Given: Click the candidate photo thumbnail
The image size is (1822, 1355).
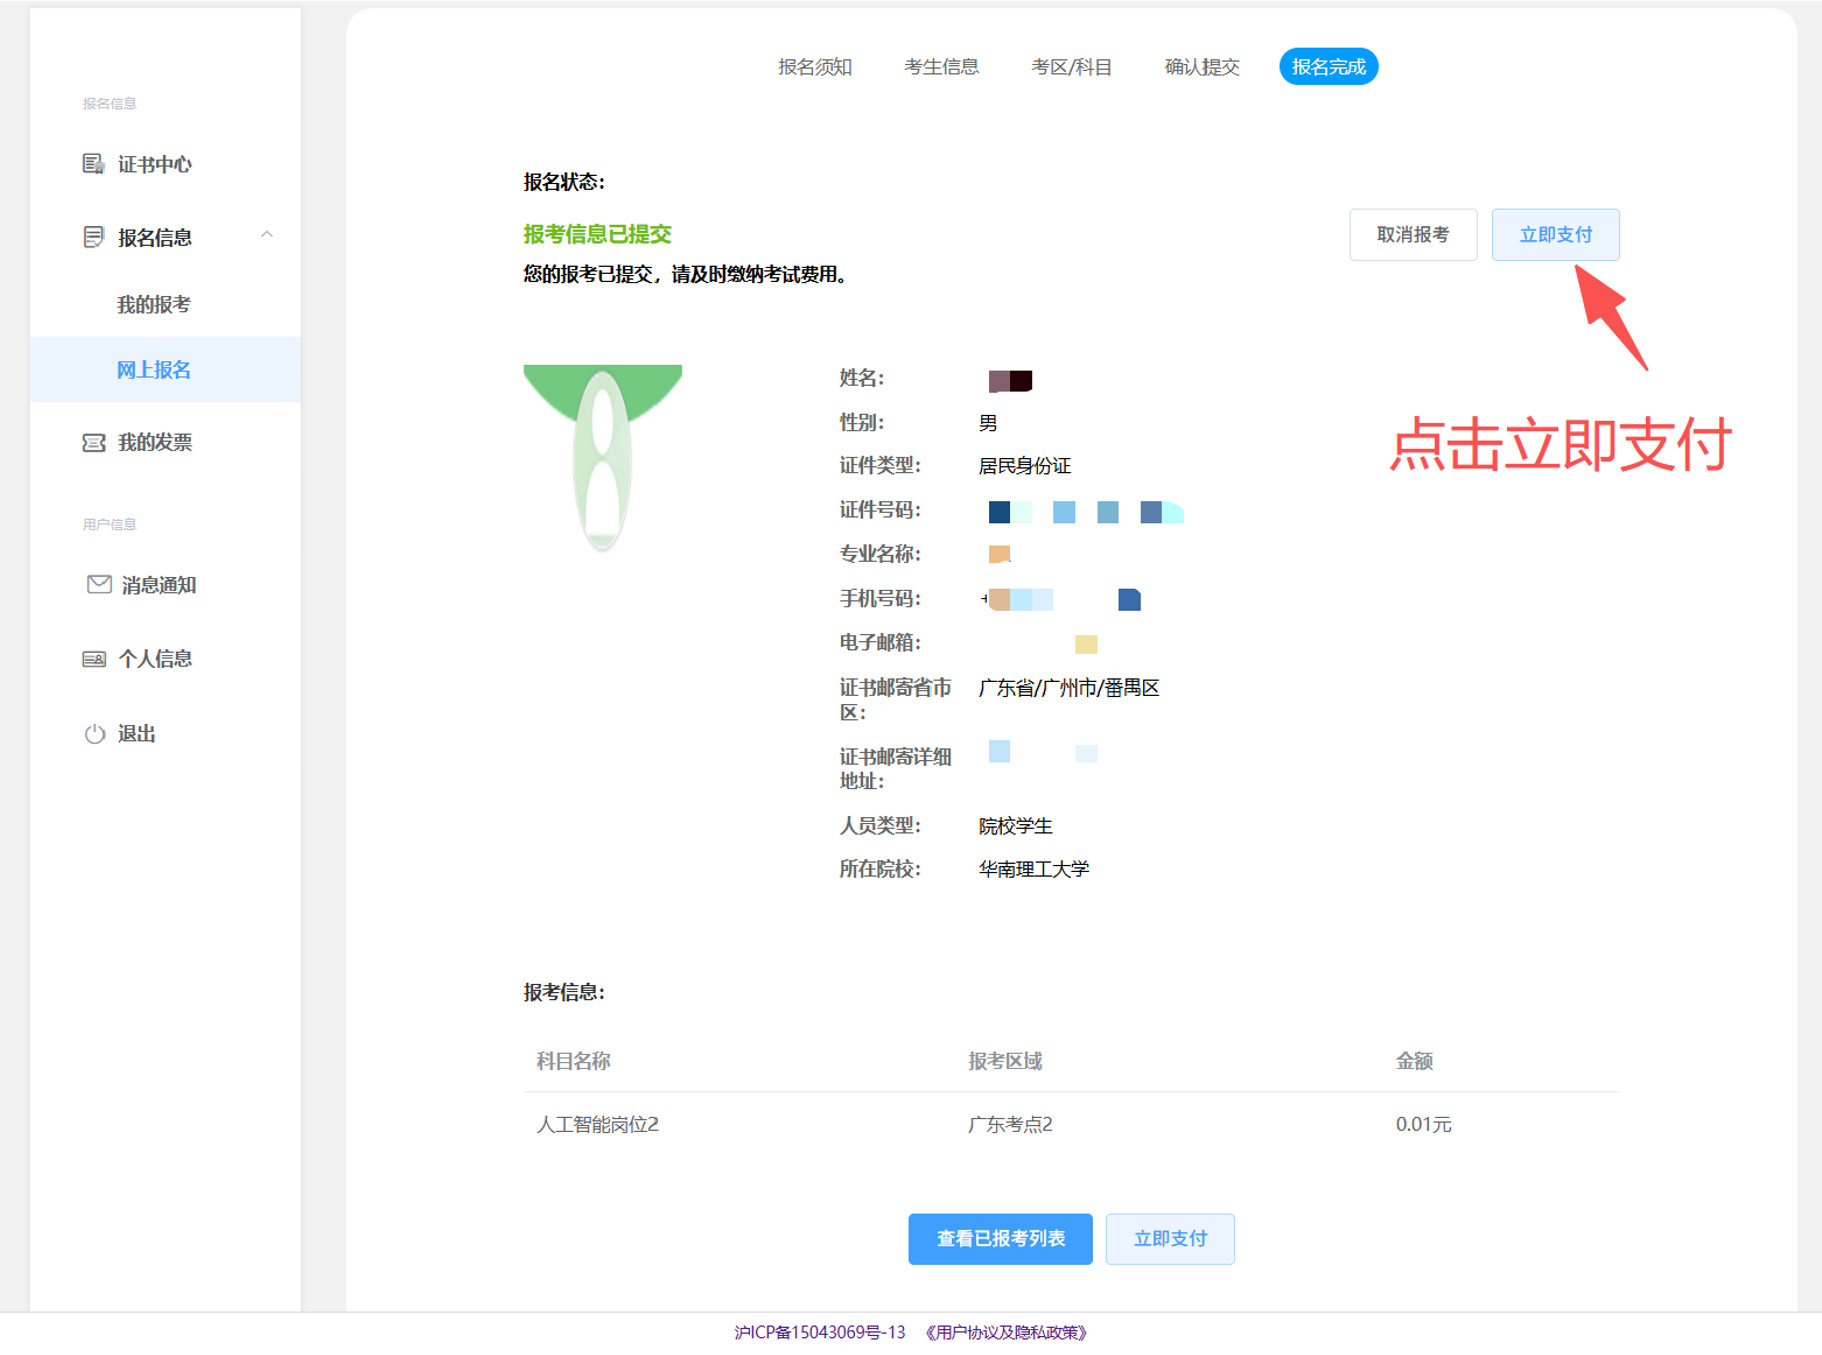Looking at the screenshot, I should (603, 458).
